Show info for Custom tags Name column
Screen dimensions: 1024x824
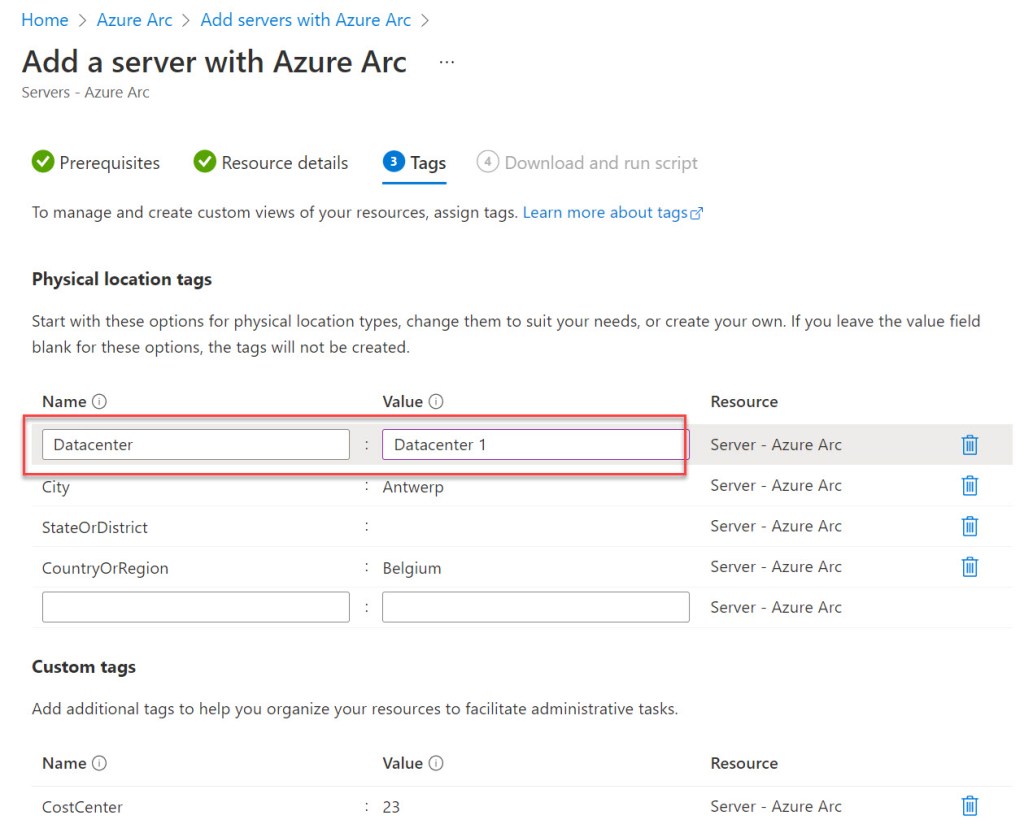pyautogui.click(x=99, y=763)
